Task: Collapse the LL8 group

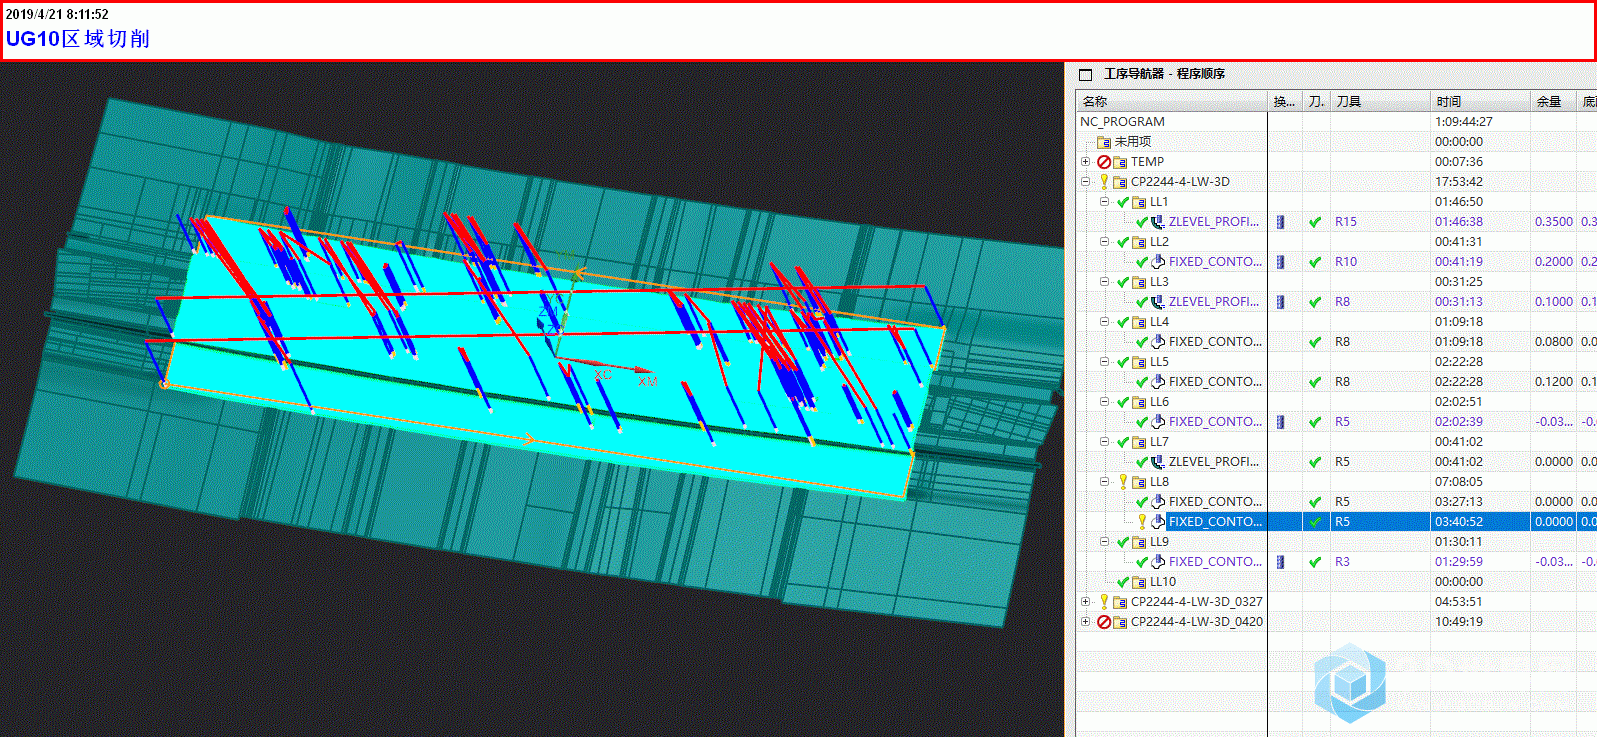Action: [1105, 482]
